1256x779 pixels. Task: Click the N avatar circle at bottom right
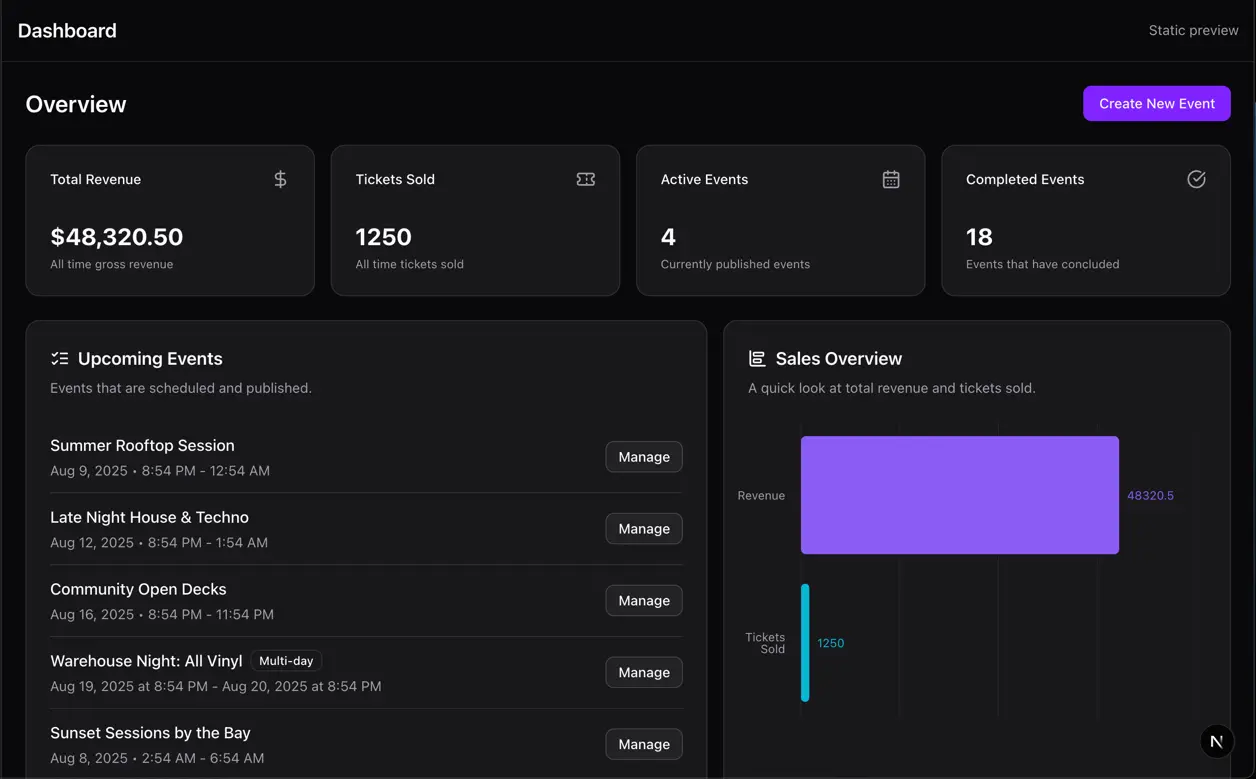[x=1217, y=741]
